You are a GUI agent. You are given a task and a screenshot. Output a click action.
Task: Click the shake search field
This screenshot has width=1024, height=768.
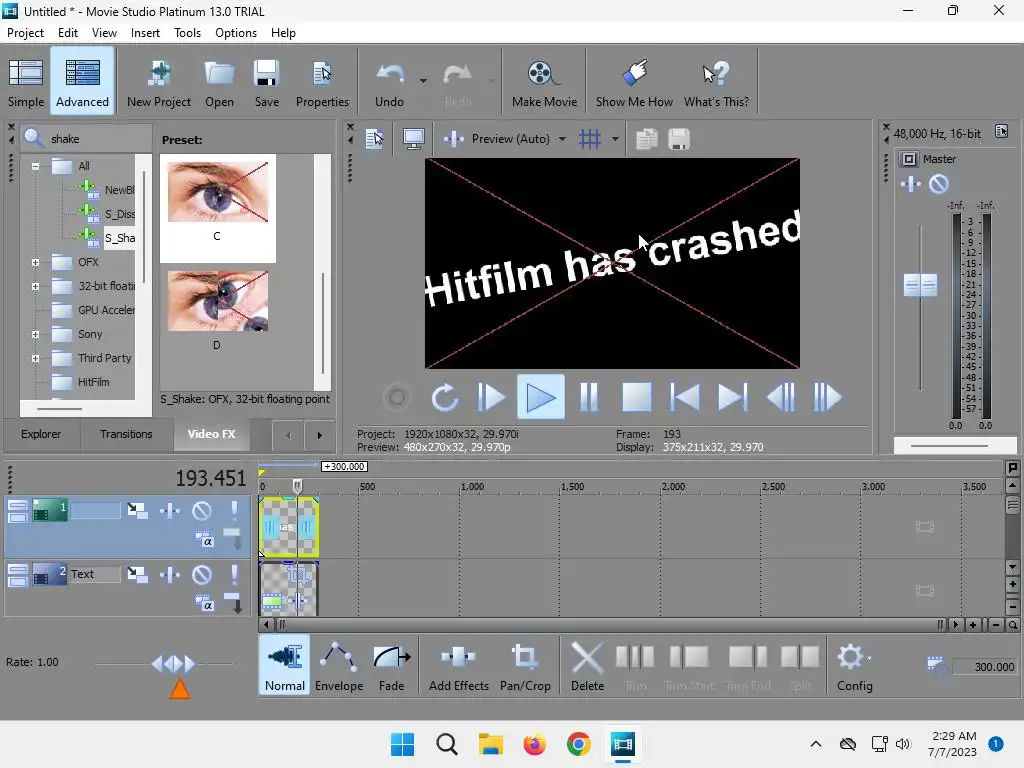pyautogui.click(x=86, y=138)
